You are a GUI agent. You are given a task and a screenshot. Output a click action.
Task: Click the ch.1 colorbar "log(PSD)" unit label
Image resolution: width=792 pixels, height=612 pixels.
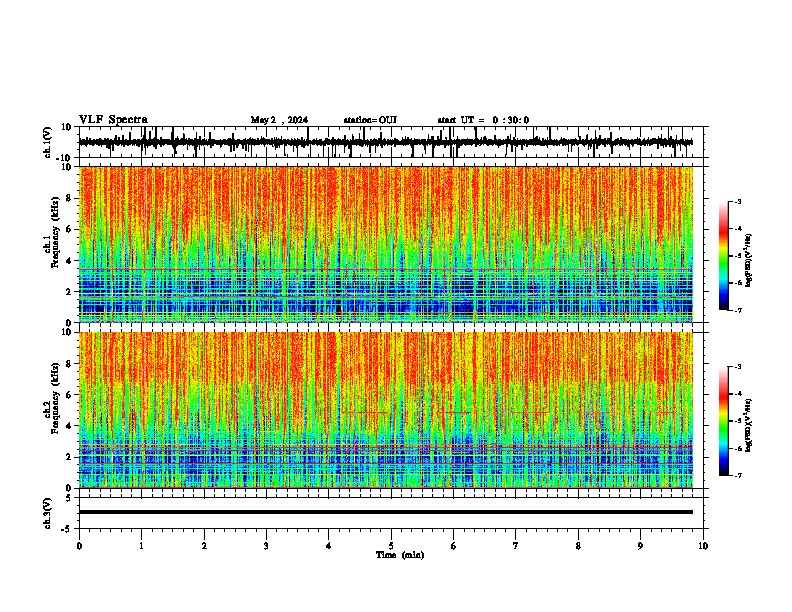pos(748,261)
